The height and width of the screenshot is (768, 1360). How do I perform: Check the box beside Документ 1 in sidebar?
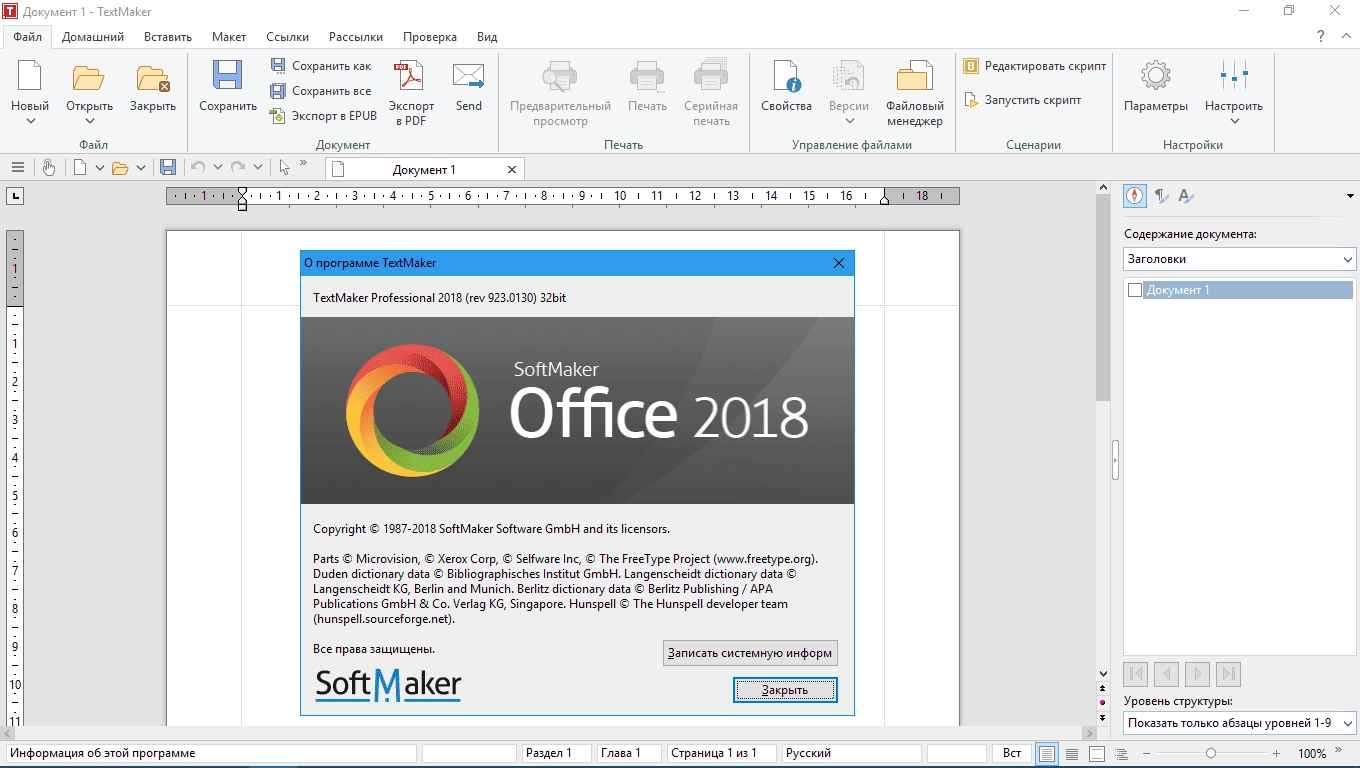click(1135, 290)
